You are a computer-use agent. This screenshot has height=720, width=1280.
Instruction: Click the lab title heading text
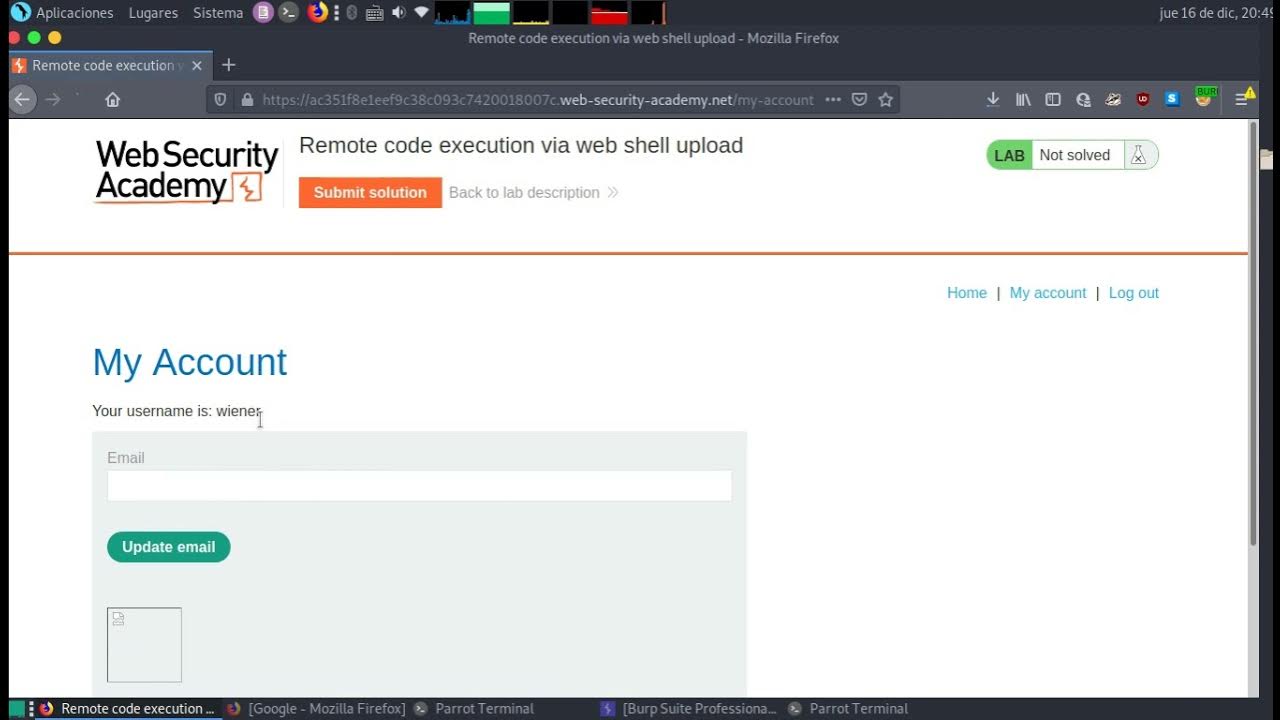point(521,145)
